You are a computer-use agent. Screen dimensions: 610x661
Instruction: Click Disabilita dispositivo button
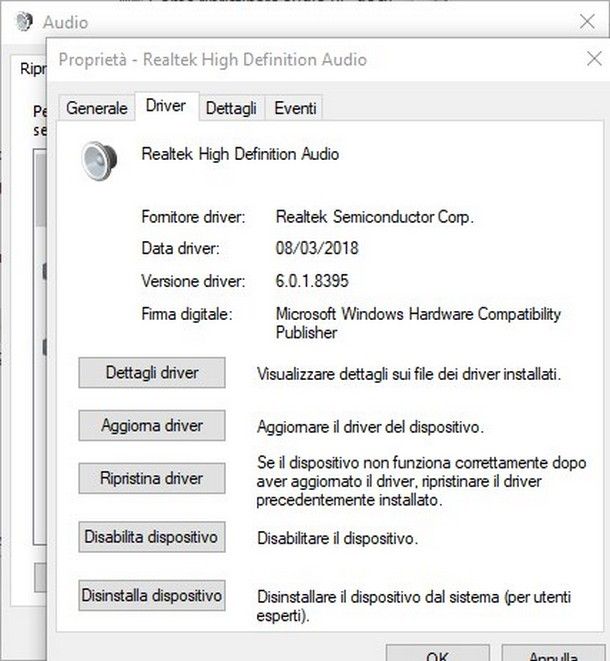click(152, 537)
